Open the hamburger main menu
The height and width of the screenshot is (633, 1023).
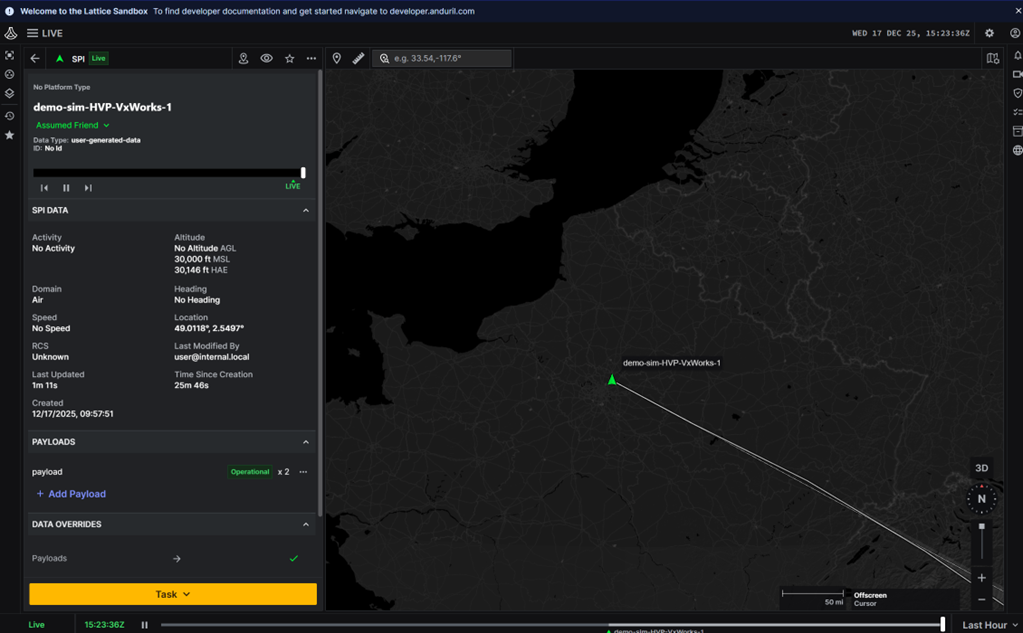tap(32, 33)
